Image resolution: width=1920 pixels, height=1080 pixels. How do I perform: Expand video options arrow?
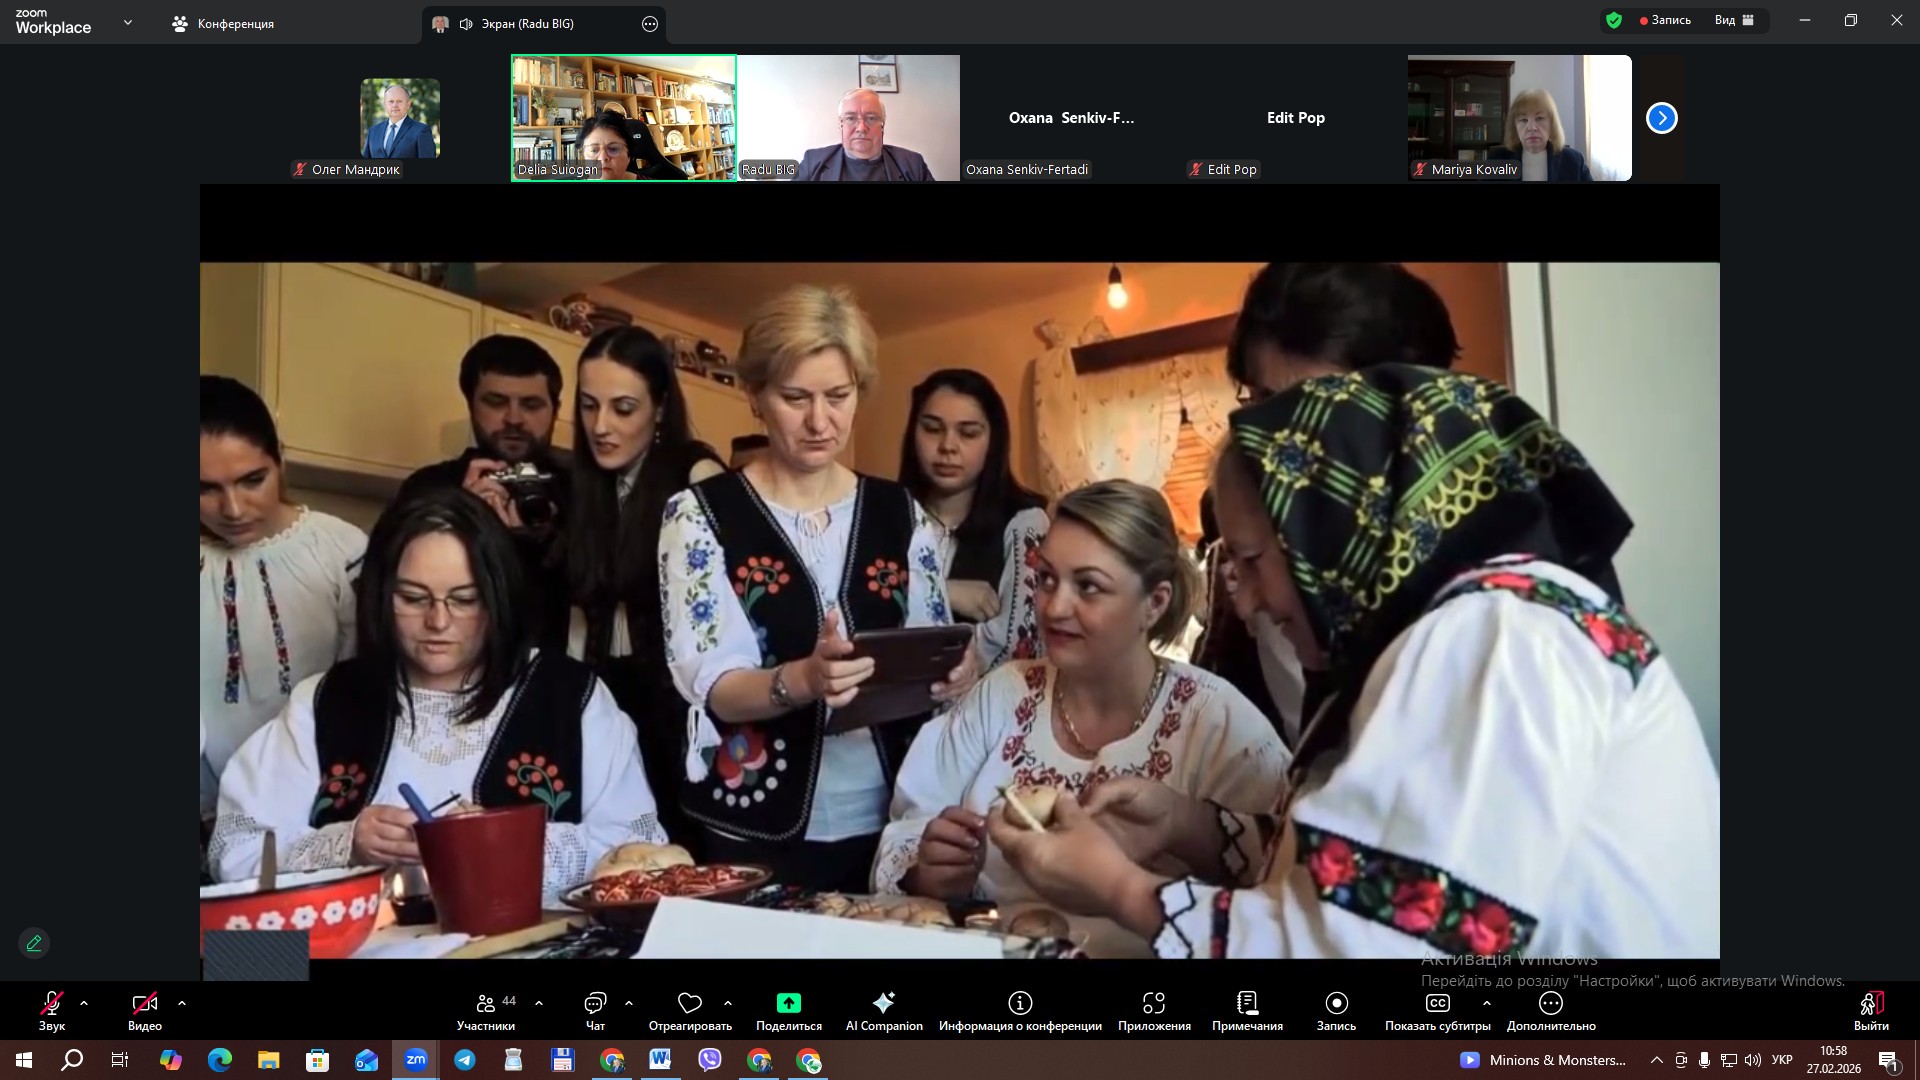point(182,1003)
